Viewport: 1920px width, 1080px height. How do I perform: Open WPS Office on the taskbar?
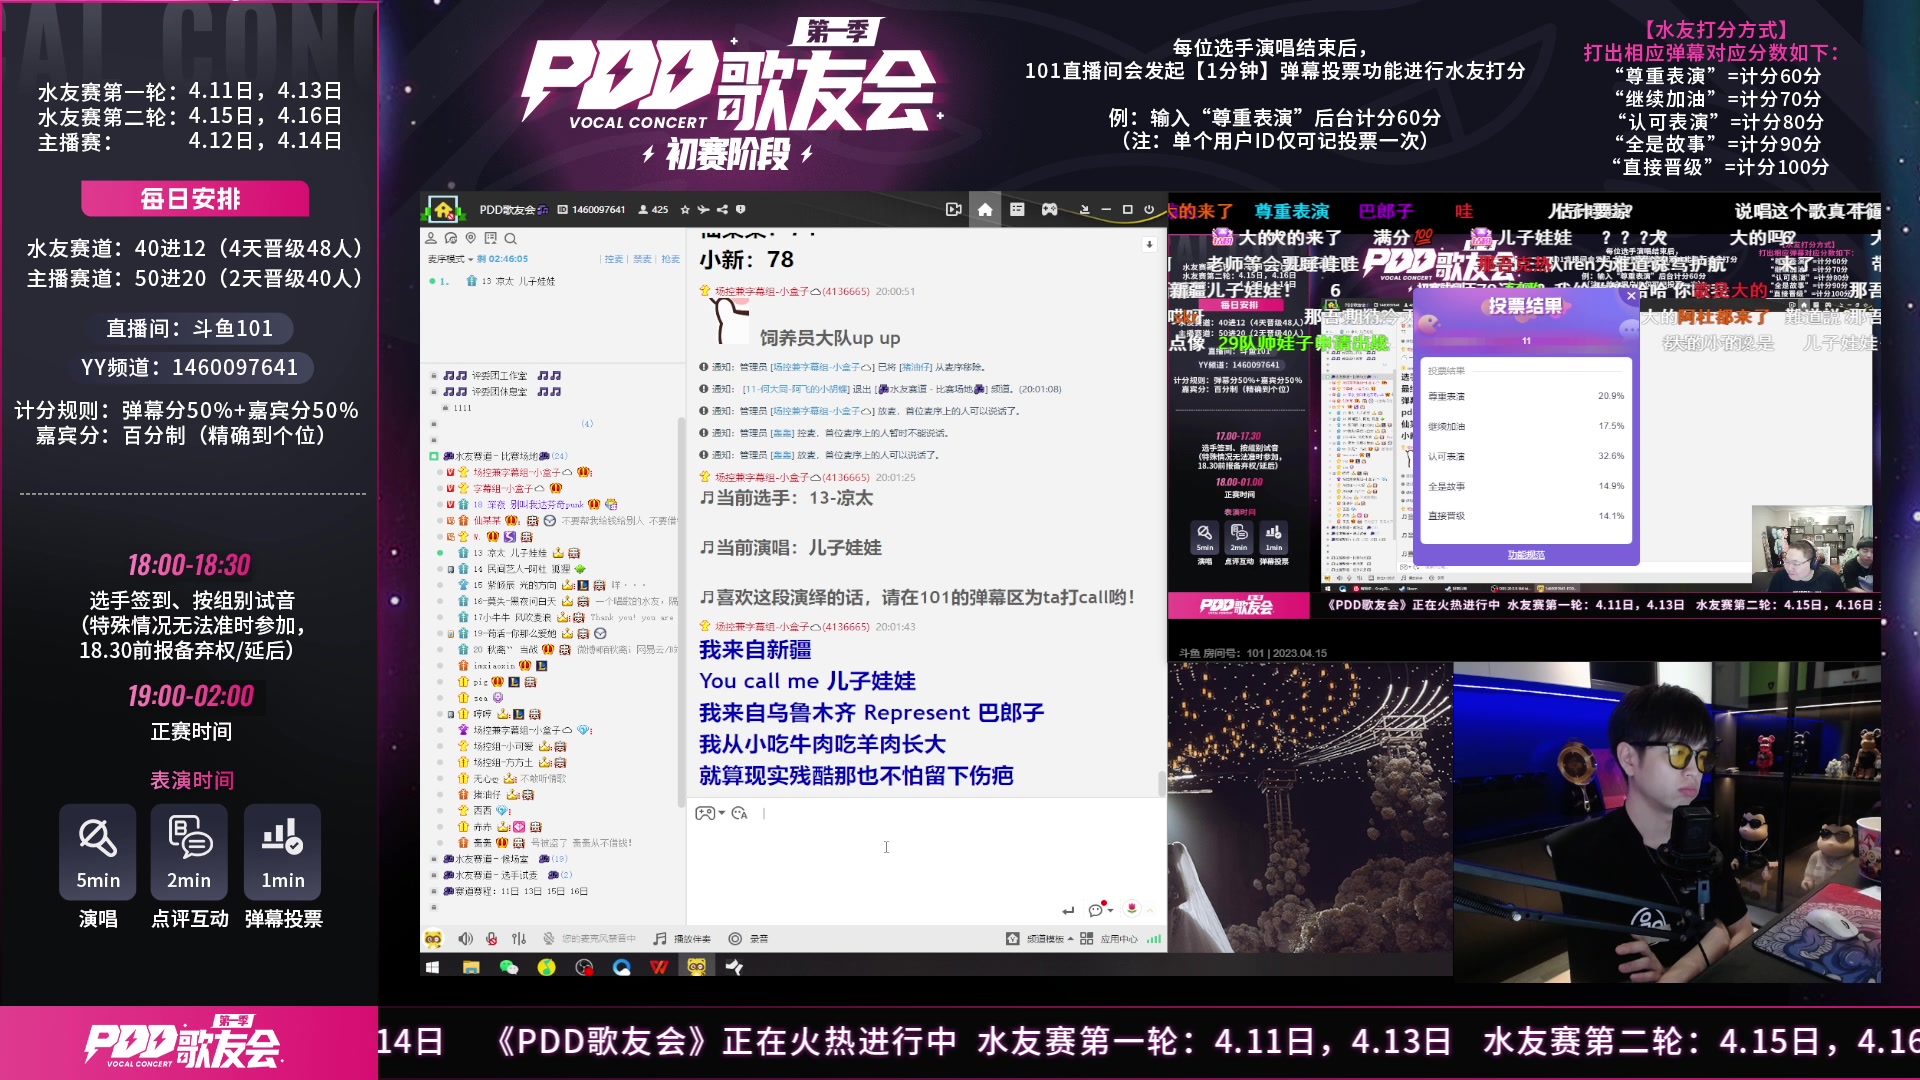tap(659, 967)
